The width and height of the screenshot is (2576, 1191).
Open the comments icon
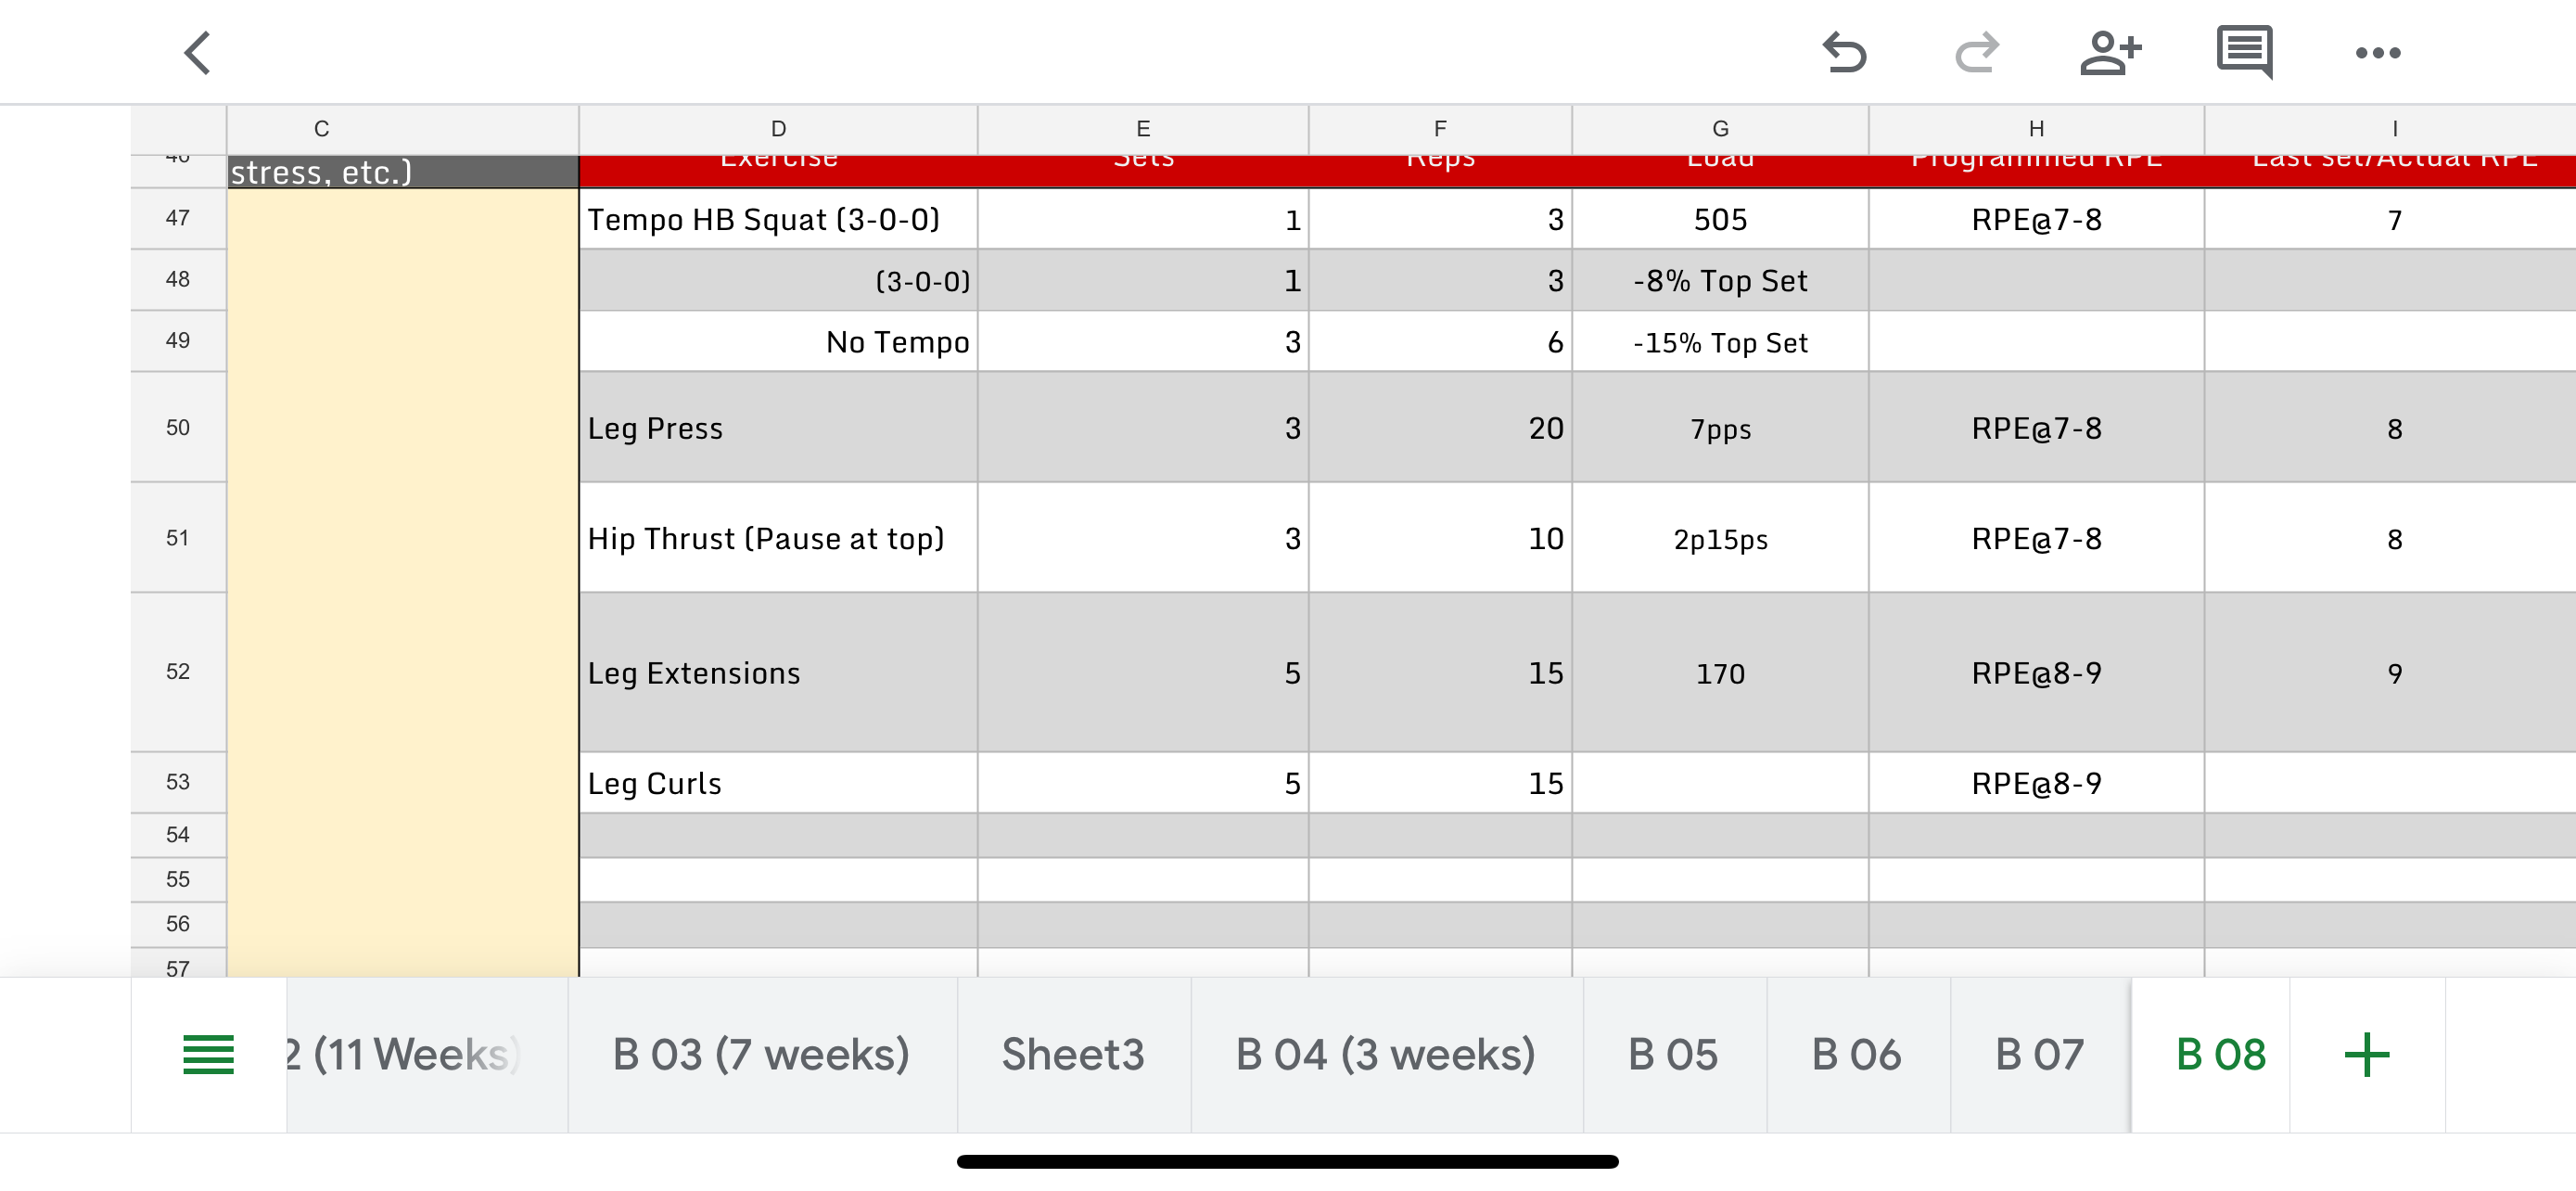point(2243,53)
